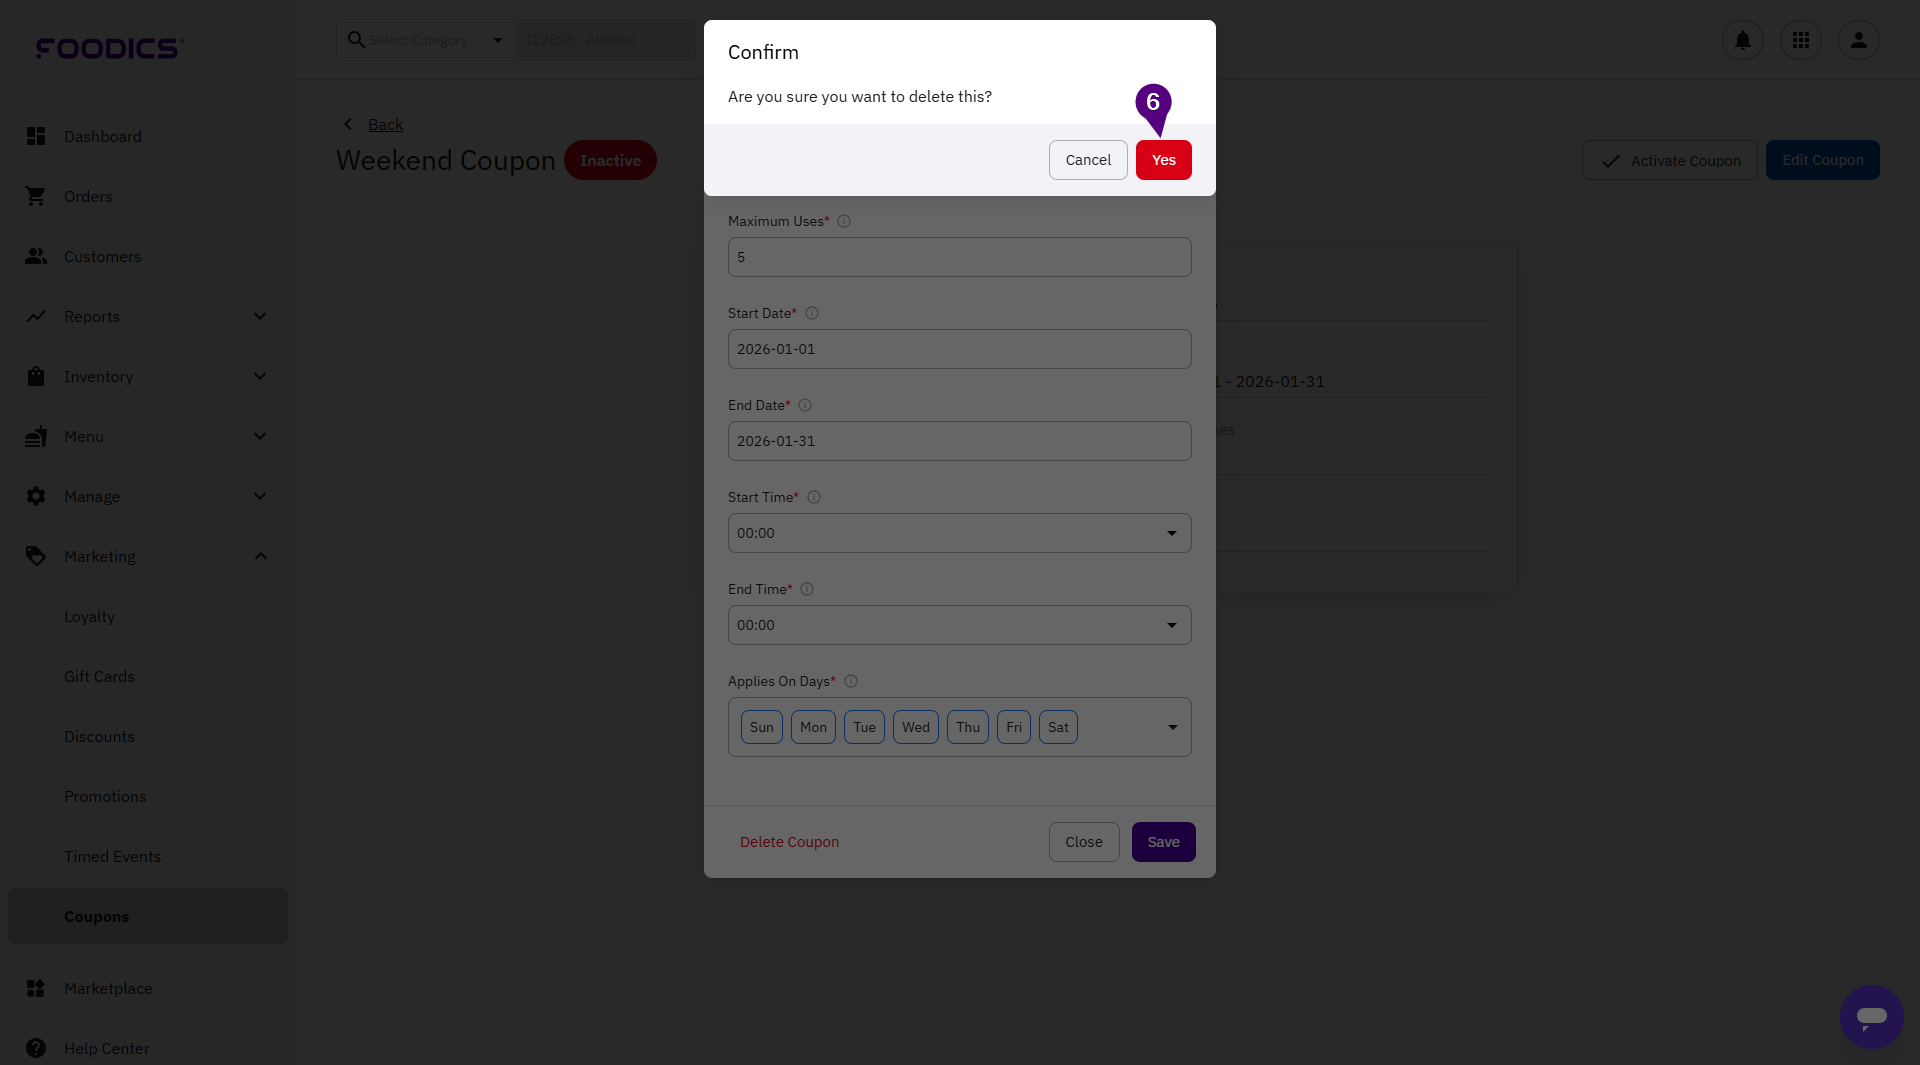The image size is (1920, 1065).
Task: Go to Discounts in Marketing menu
Action: (x=99, y=736)
